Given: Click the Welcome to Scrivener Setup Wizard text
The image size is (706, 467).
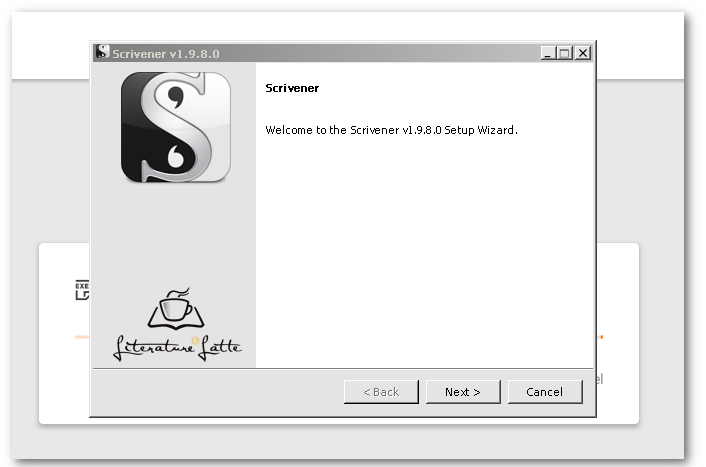Looking at the screenshot, I should [391, 130].
